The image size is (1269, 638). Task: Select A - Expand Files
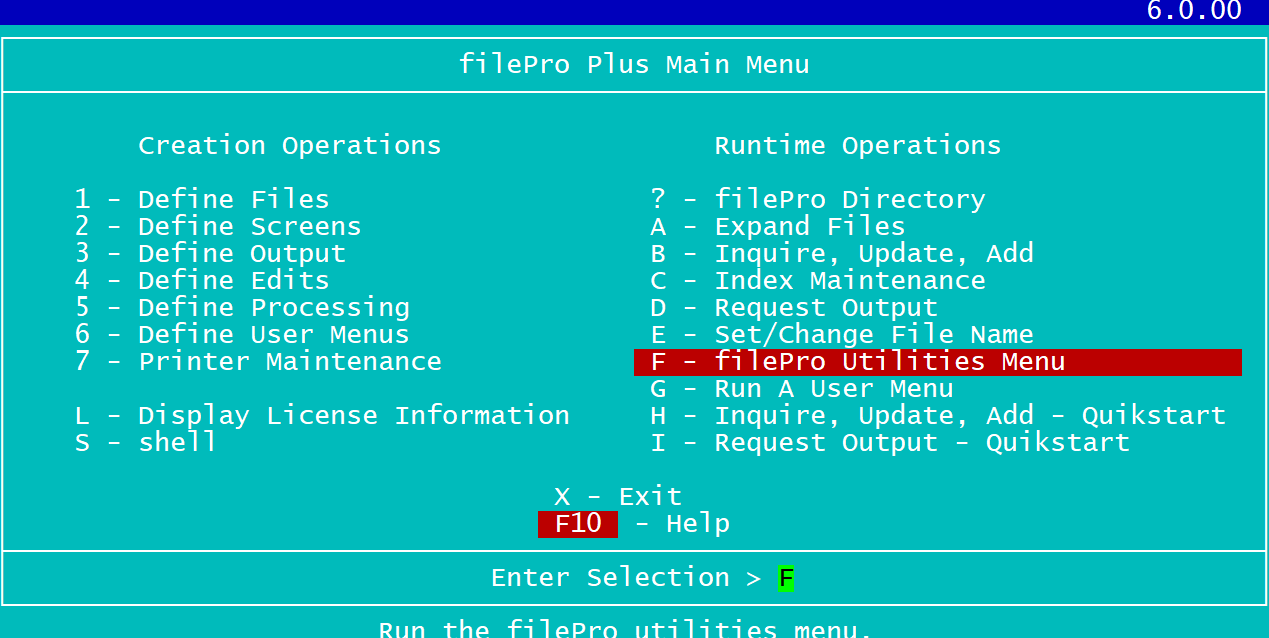(778, 226)
